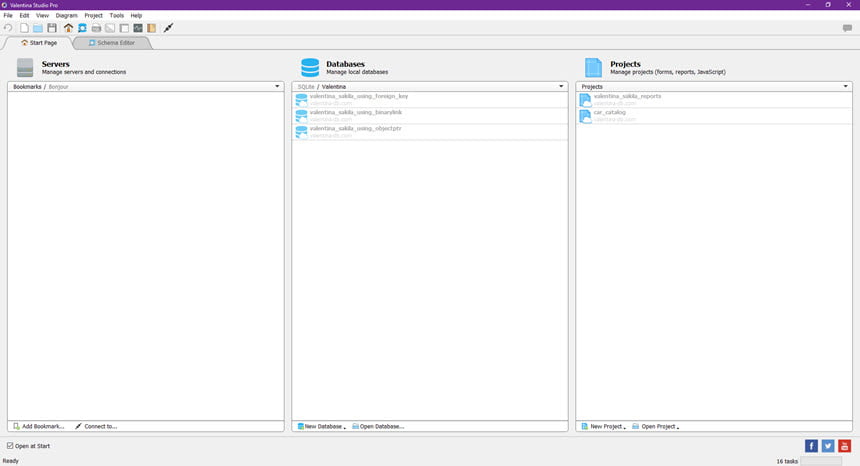860x466 pixels.
Task: Select the car_catalog project entry
Action: (x=714, y=116)
